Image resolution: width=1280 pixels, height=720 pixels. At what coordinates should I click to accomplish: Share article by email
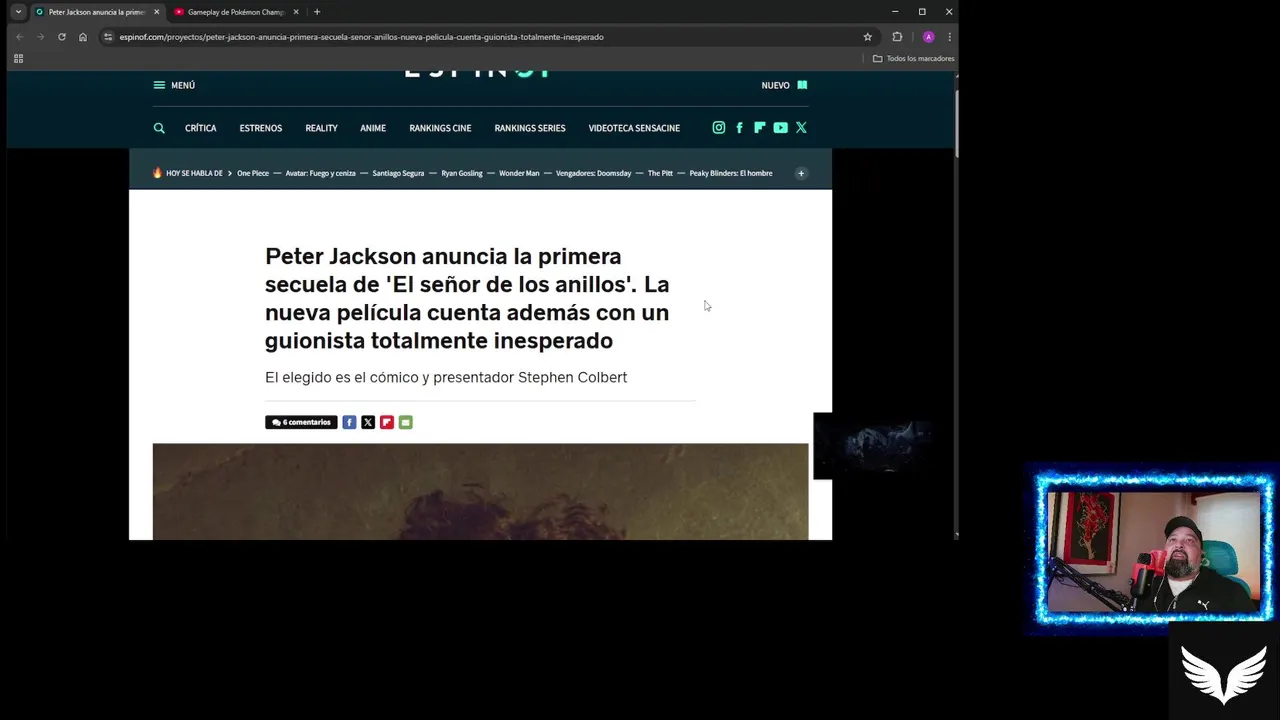(405, 422)
